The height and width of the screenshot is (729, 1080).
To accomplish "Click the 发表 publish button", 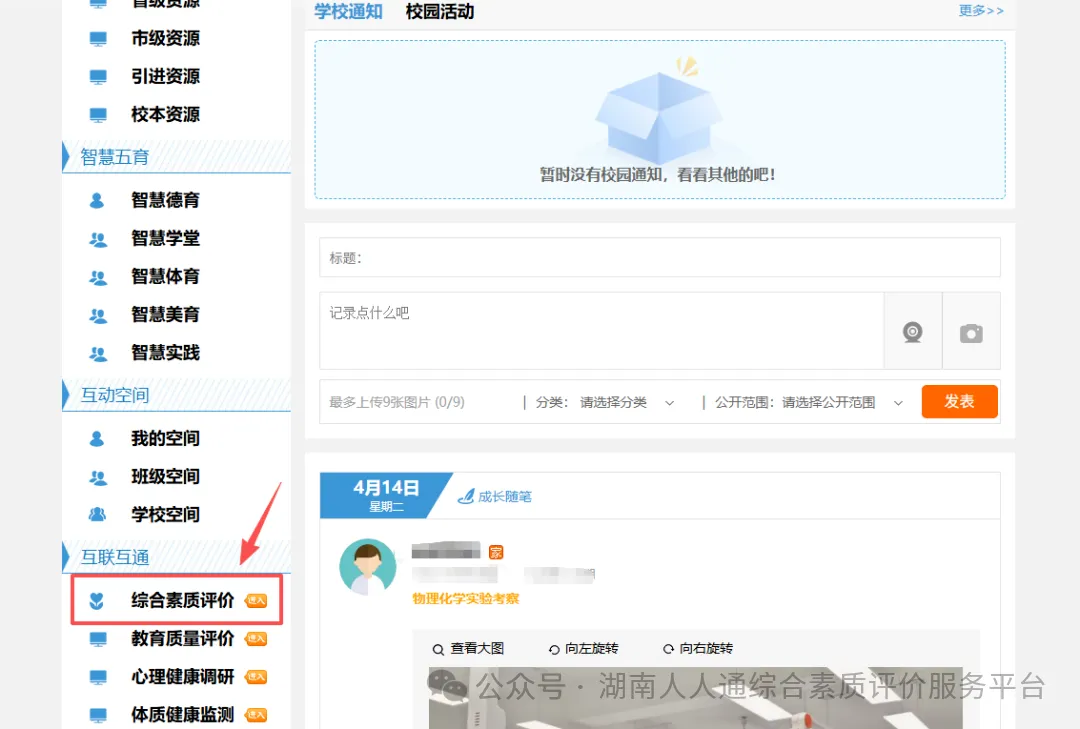I will point(959,401).
